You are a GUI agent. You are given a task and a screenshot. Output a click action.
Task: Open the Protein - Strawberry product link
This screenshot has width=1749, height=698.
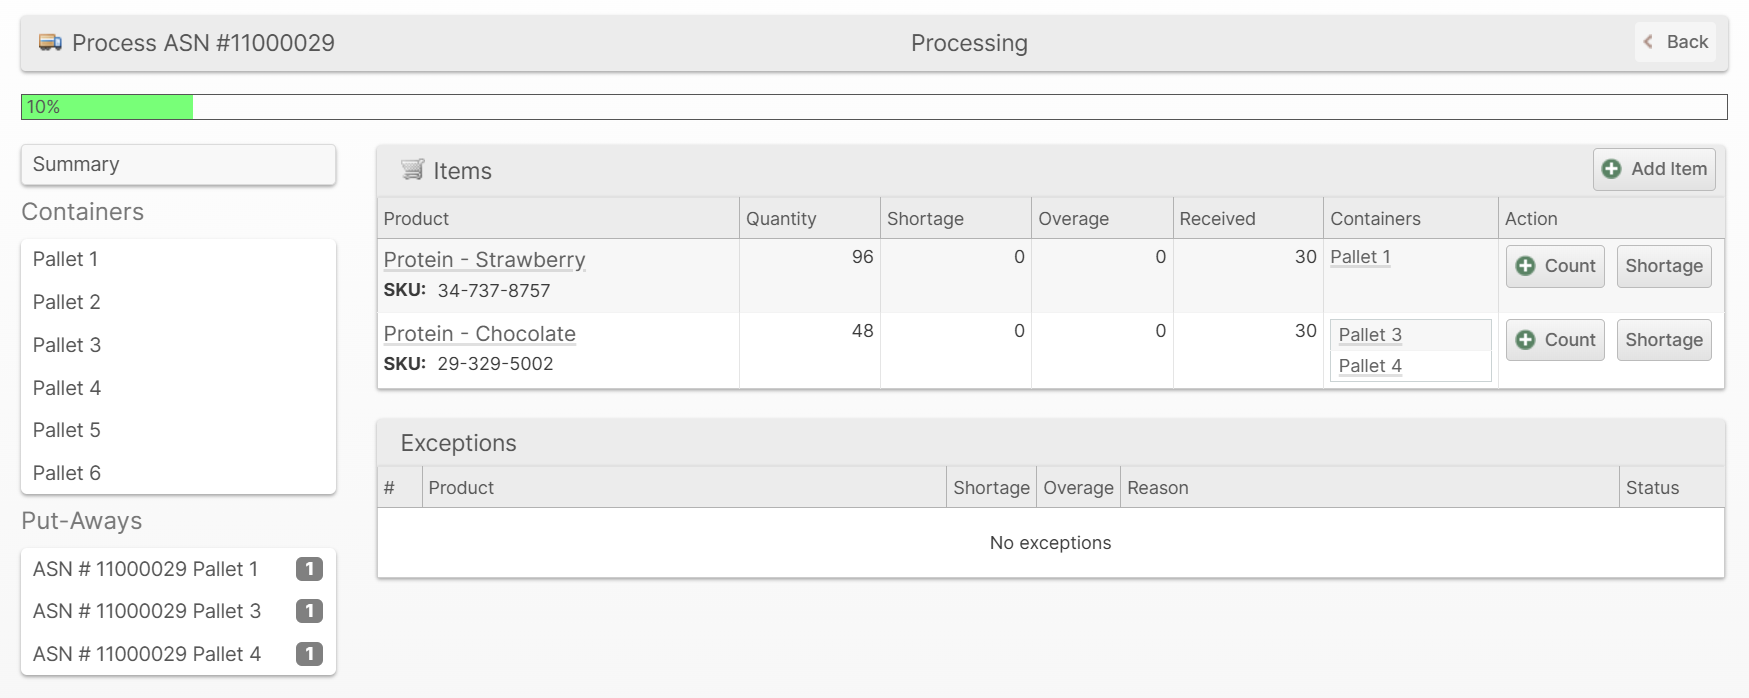tap(484, 260)
